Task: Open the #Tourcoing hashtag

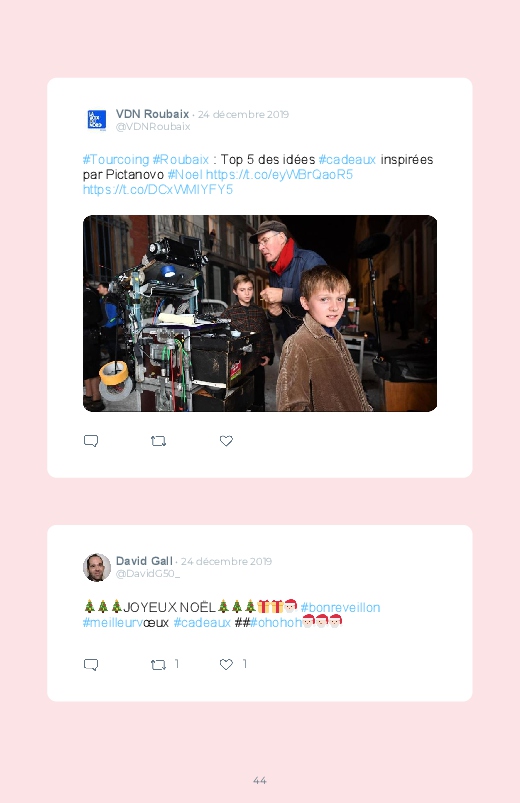Action: [x=116, y=160]
